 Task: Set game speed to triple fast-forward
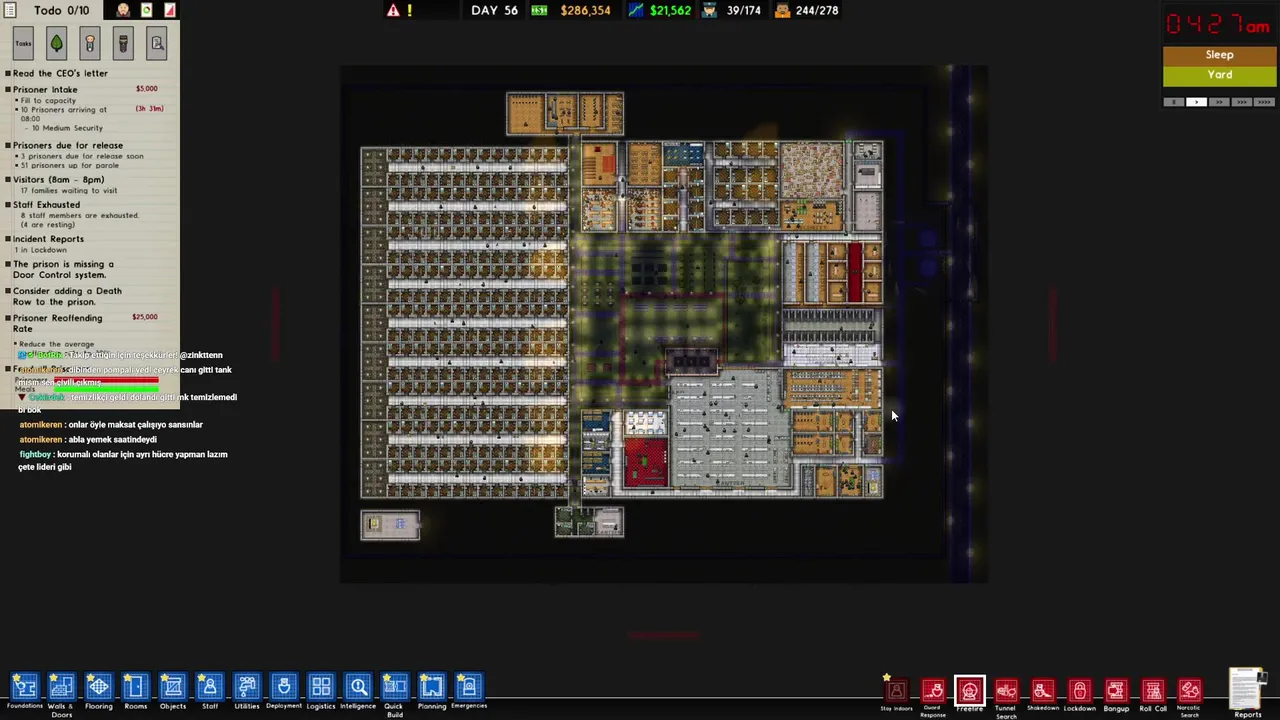coord(1241,102)
